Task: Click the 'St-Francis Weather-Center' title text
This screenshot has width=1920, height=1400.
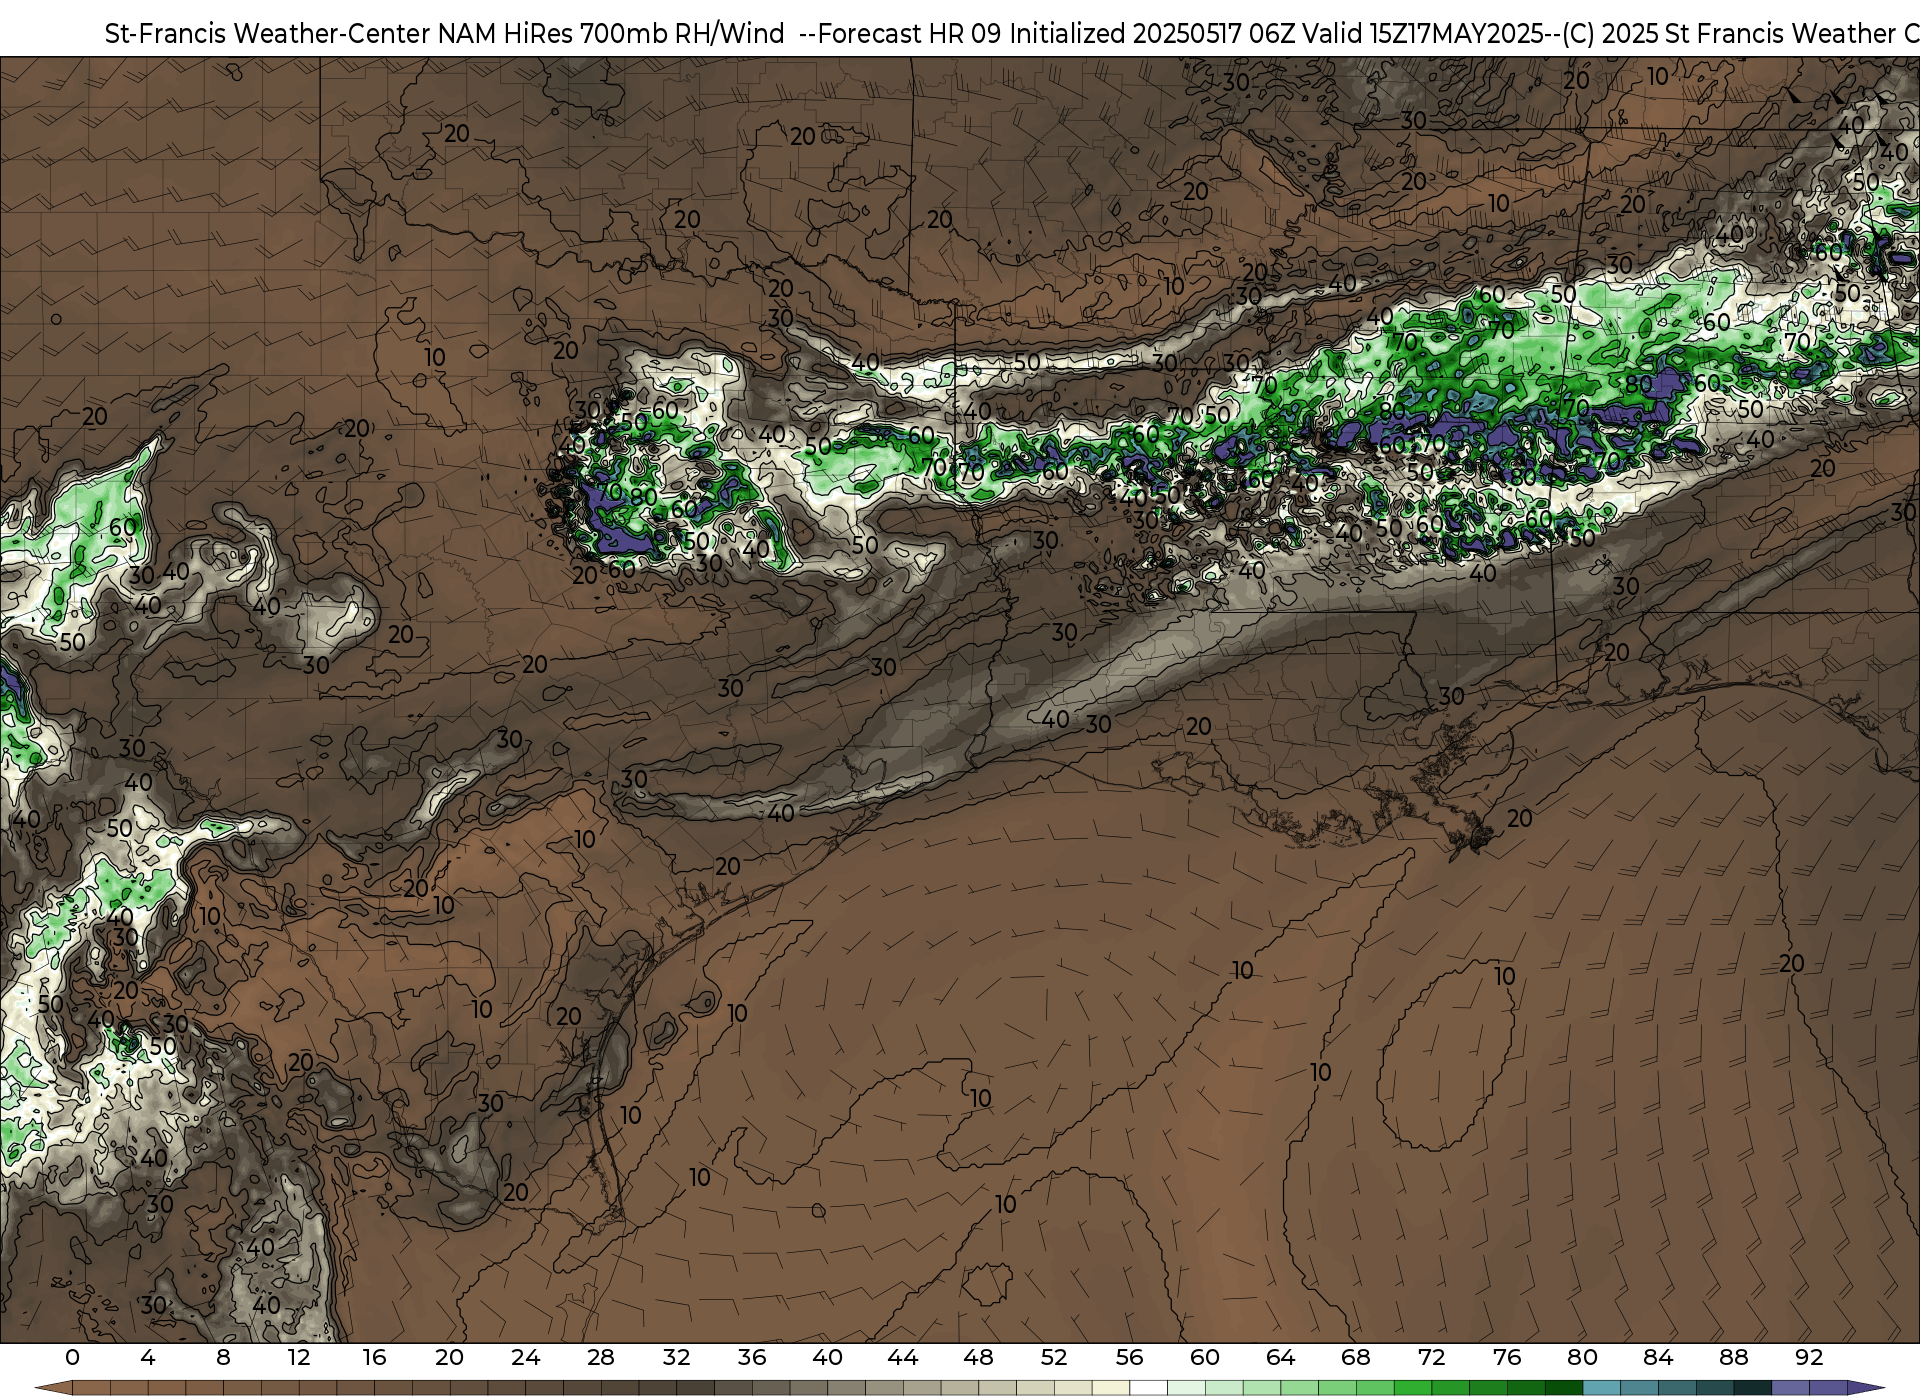Action: click(x=268, y=34)
